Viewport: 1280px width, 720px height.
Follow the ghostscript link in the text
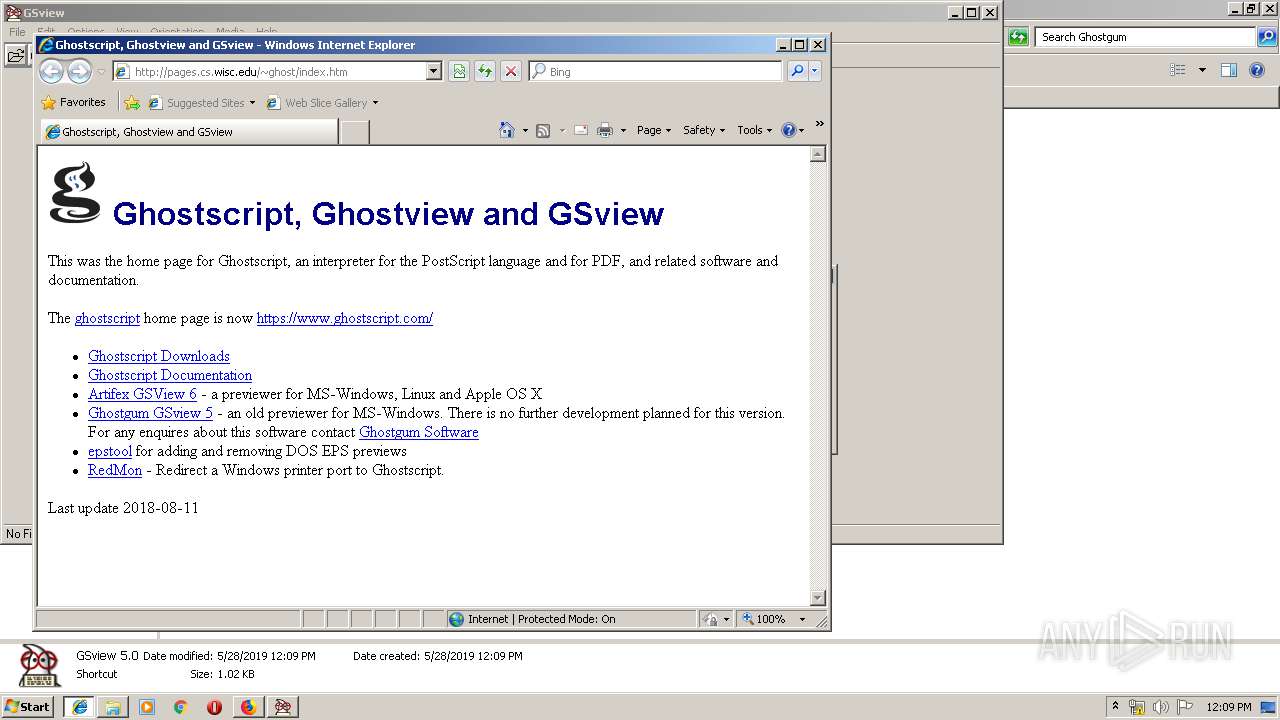coord(107,318)
